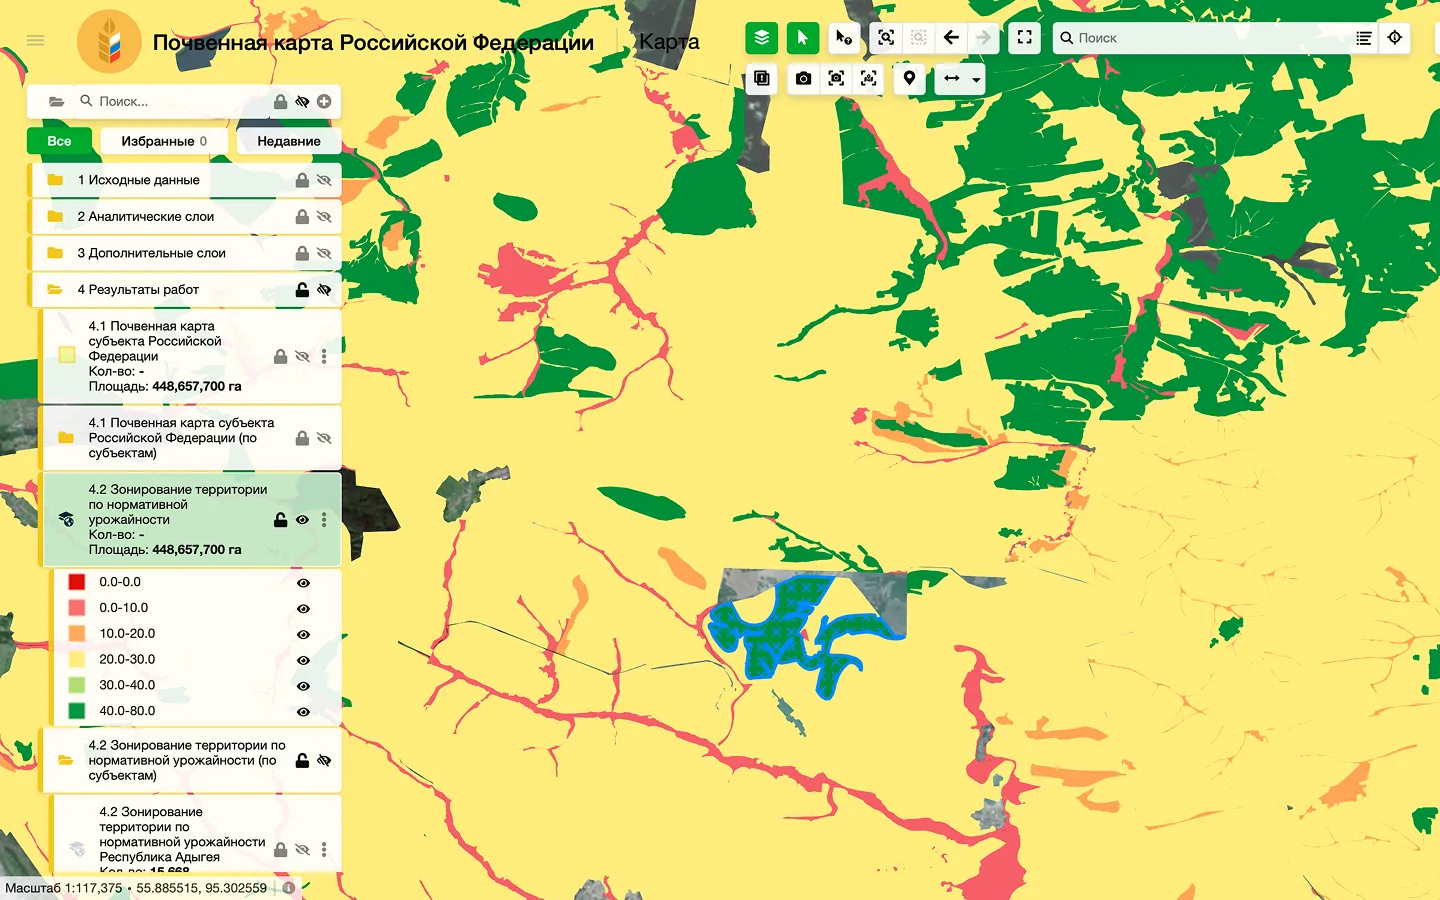This screenshot has width=1440, height=900.
Task: Hide the 30.0-40.0 legend class
Action: coord(304,687)
